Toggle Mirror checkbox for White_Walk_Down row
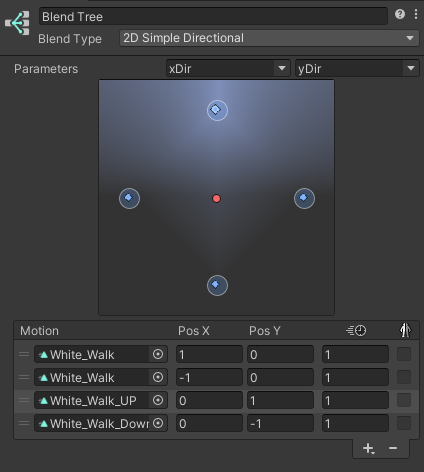Screen dimensions: 424x472 [404, 423]
